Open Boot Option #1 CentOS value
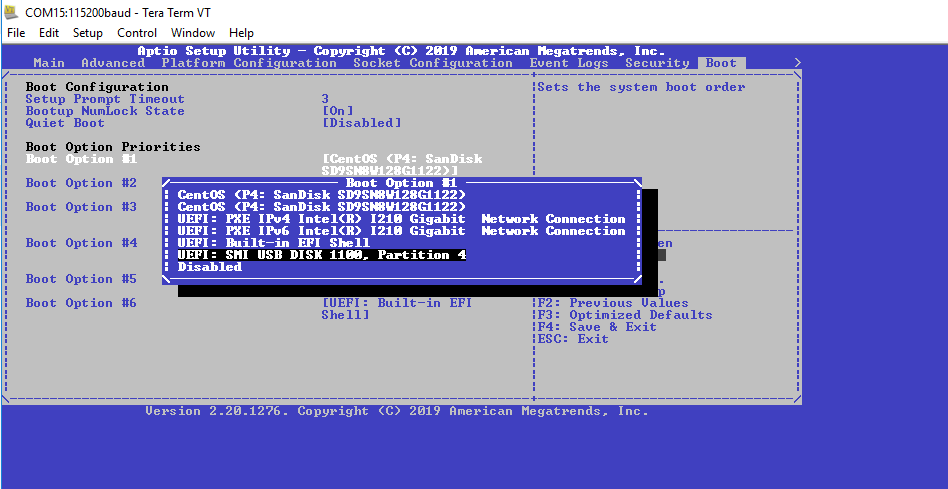The height and width of the screenshot is (489, 948). point(402,165)
